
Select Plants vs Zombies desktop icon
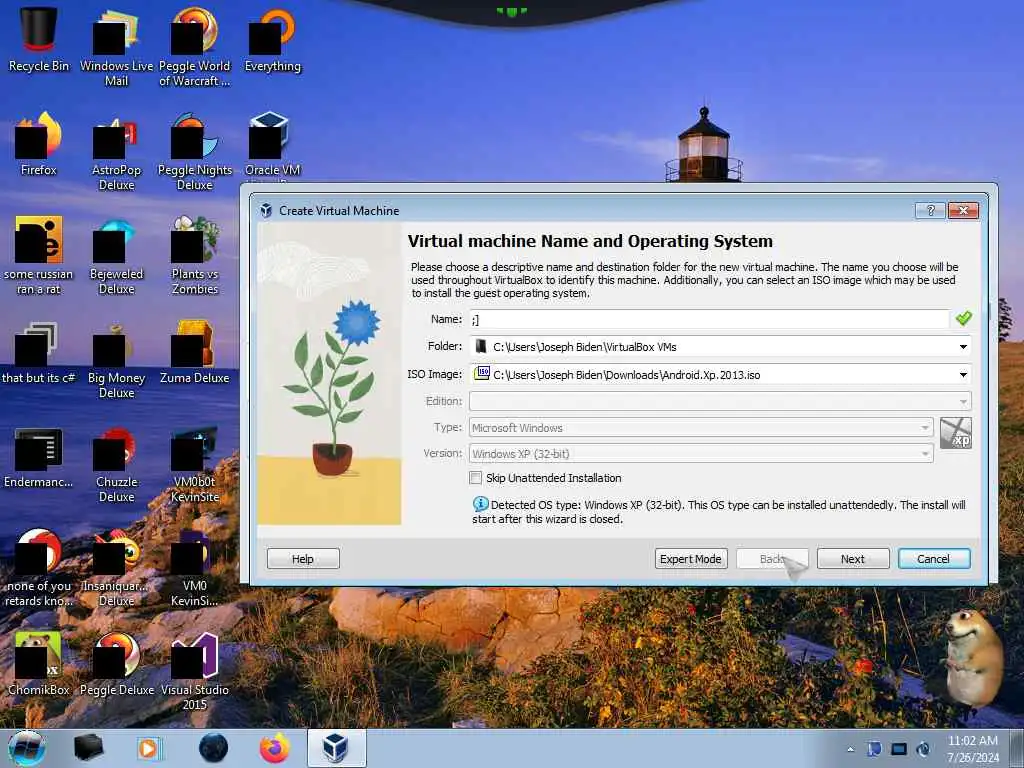tap(195, 255)
